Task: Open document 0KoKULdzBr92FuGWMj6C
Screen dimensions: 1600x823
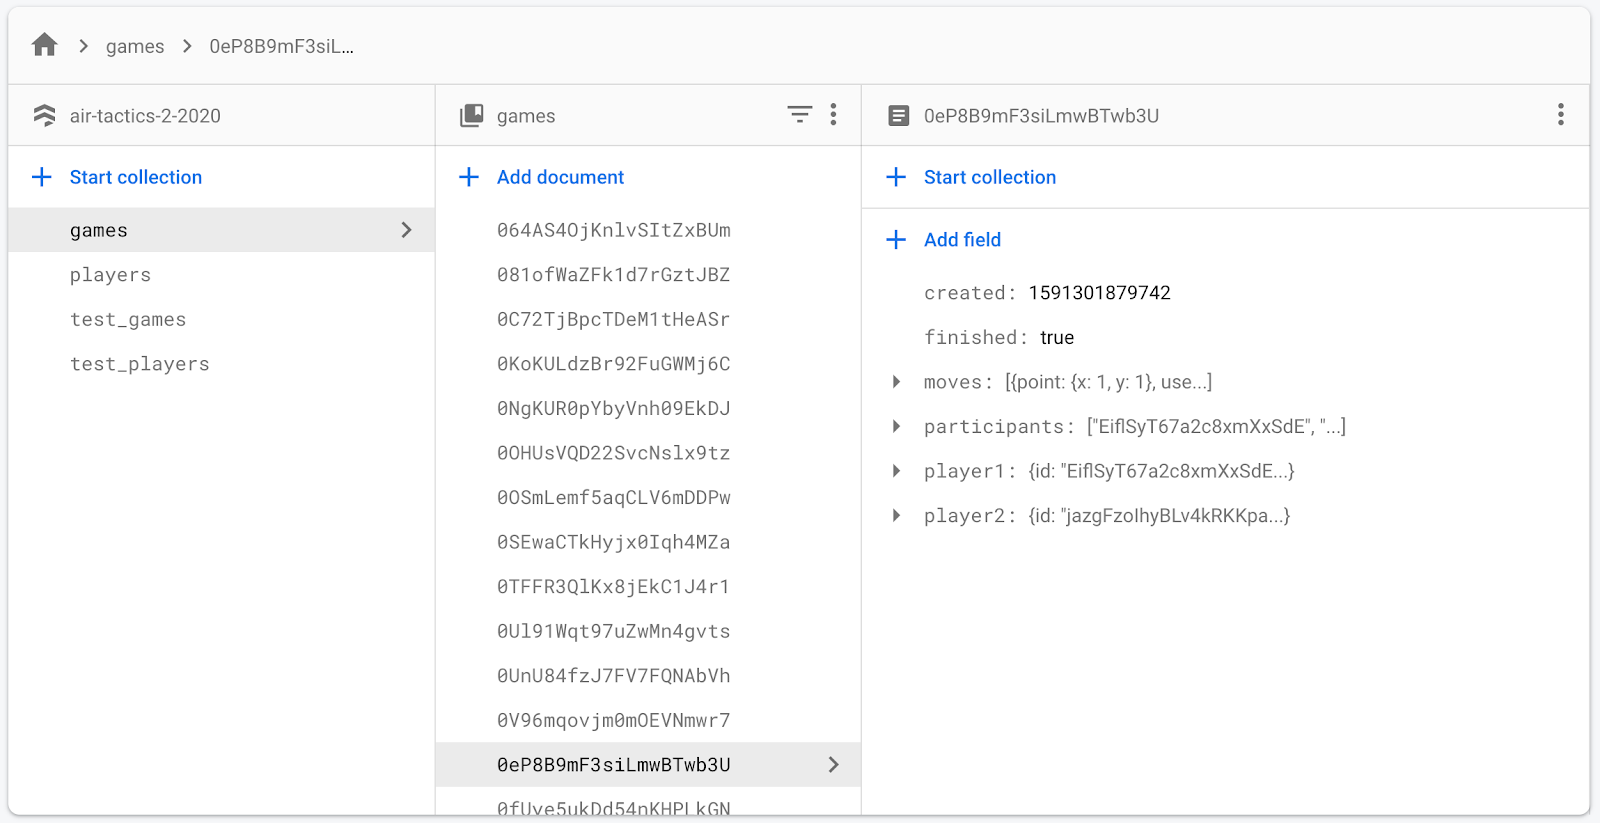Action: coord(613,364)
